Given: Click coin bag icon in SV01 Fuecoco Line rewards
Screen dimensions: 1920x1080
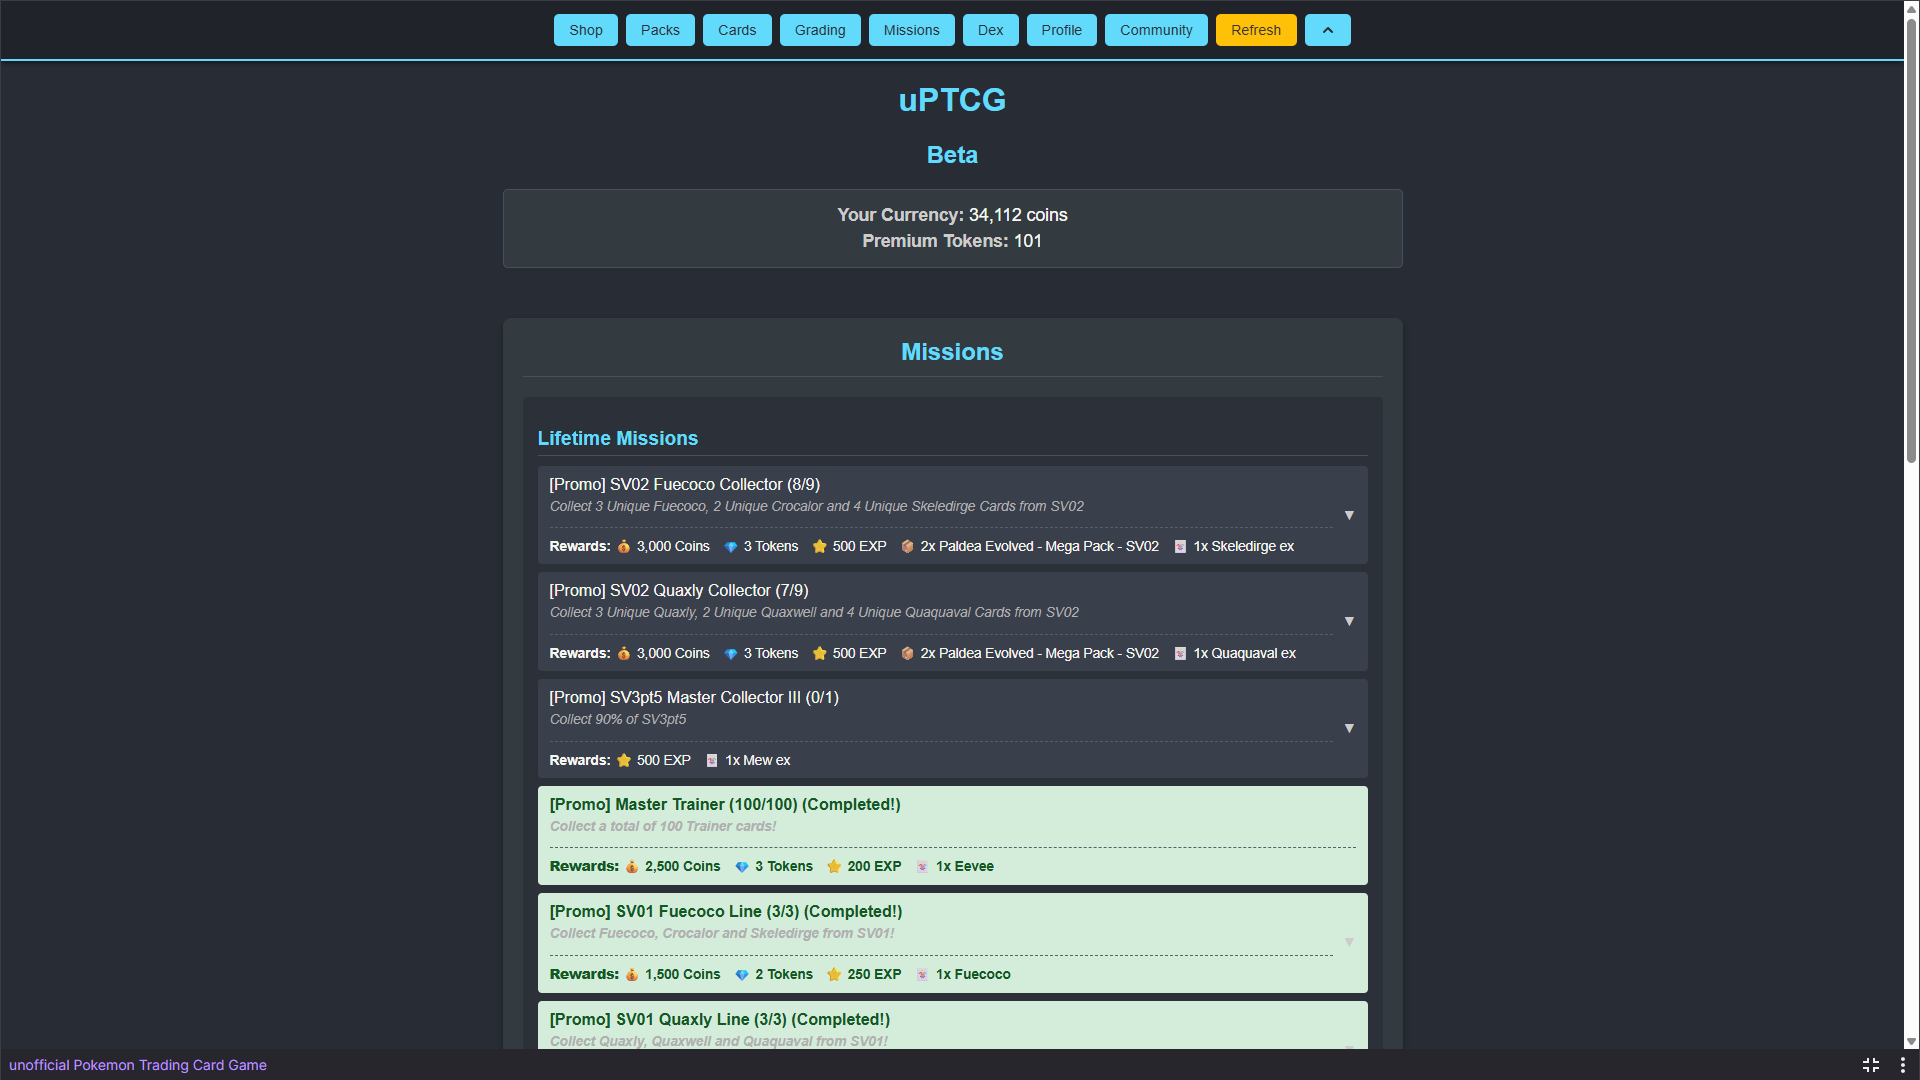Looking at the screenshot, I should [x=632, y=974].
